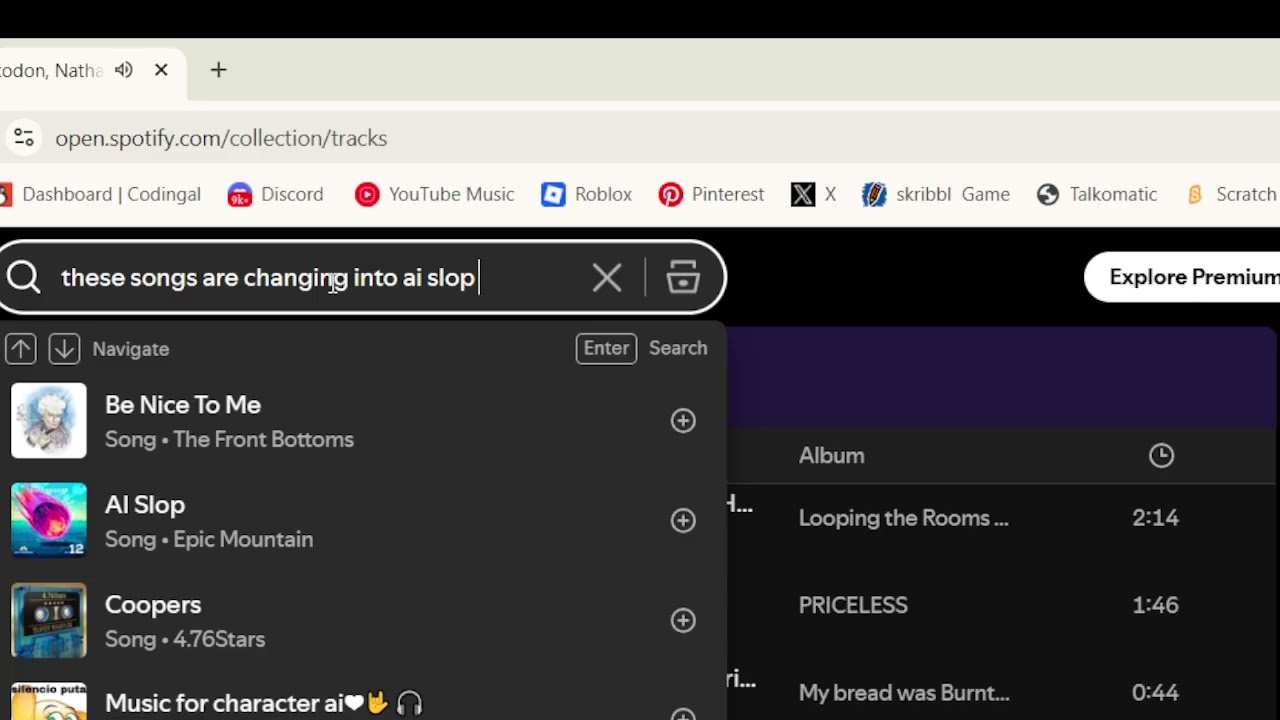The width and height of the screenshot is (1280, 720).
Task: Close the current browser tab
Action: [x=161, y=70]
